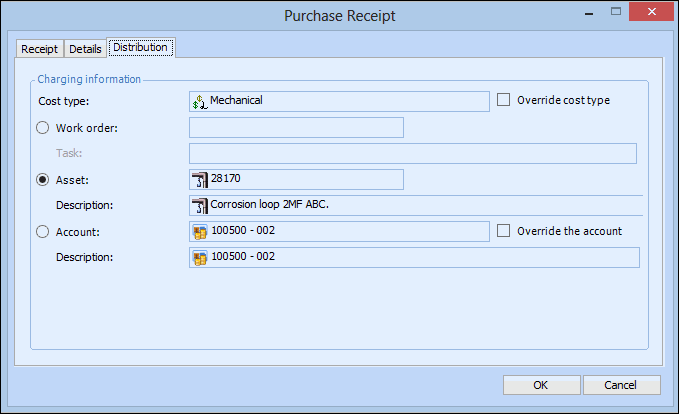Check the Override the account box
This screenshot has height=414, width=679.
coord(504,231)
